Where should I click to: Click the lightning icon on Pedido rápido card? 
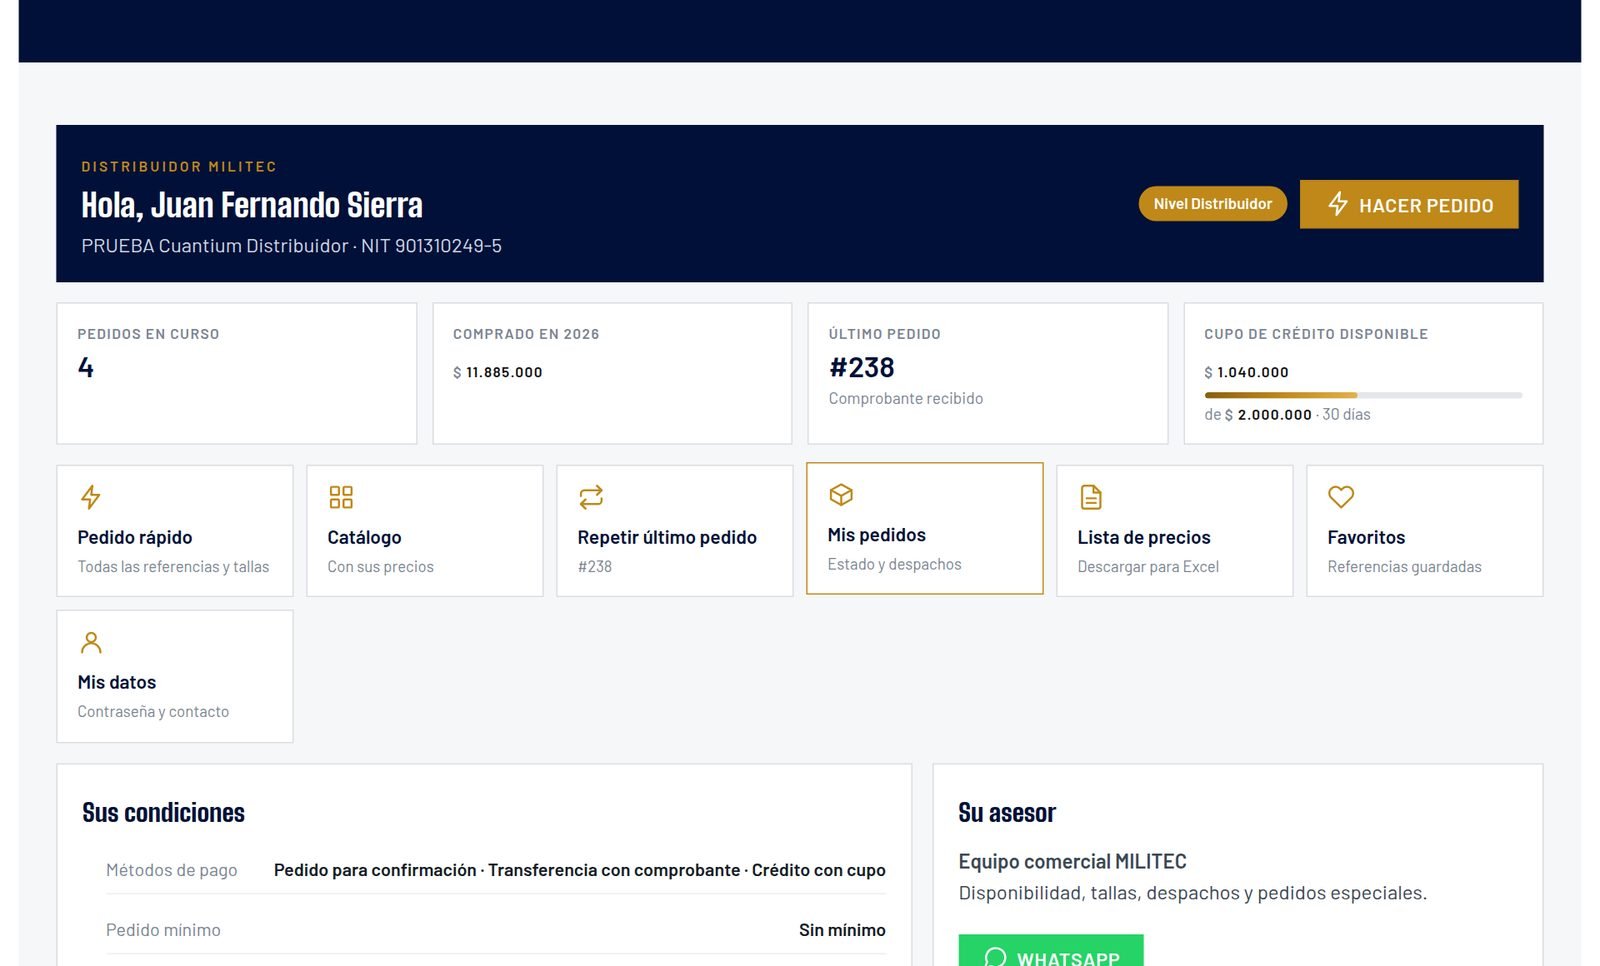90,497
